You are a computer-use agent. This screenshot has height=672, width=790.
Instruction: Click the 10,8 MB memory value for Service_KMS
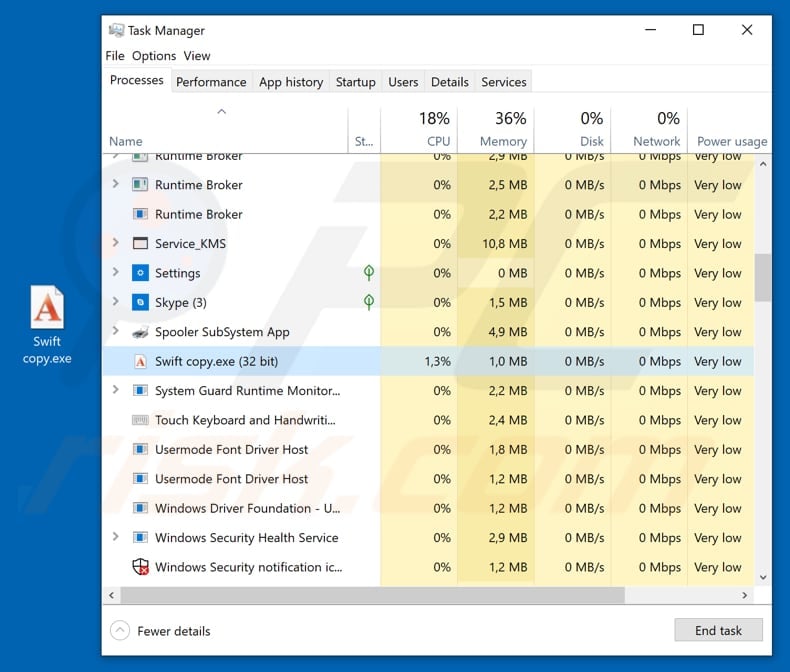505,244
